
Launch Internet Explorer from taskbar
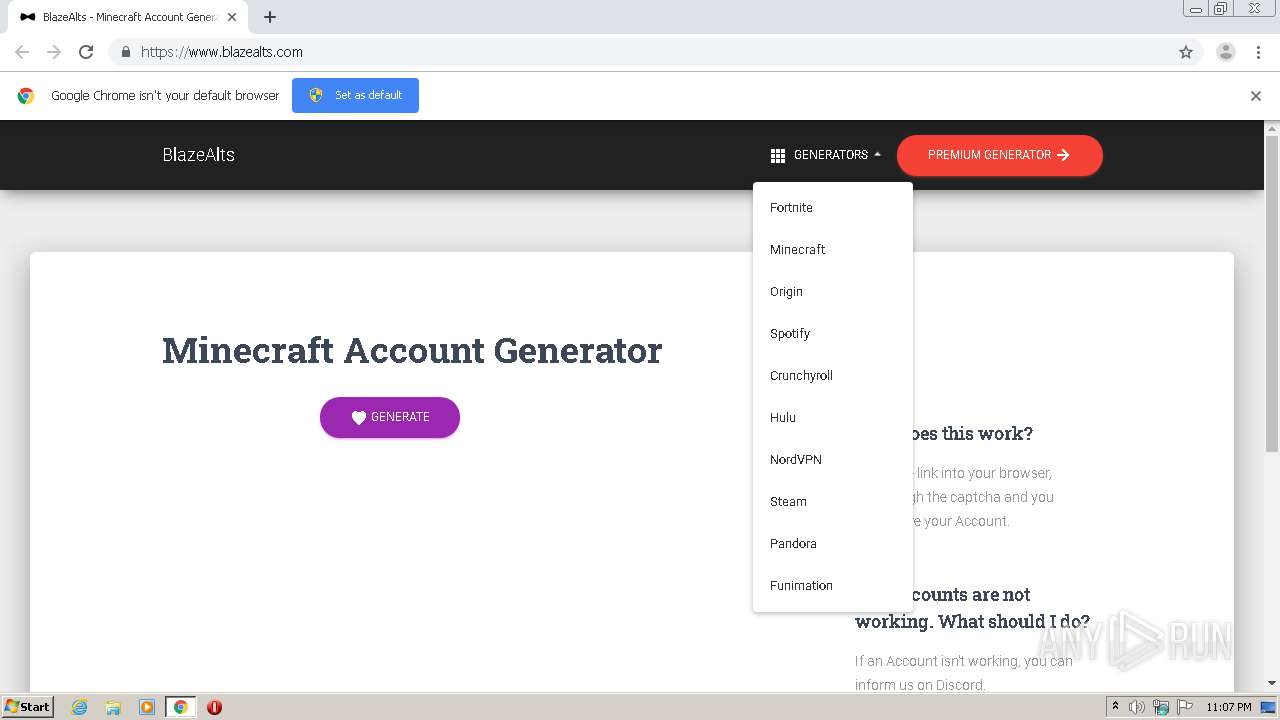tap(79, 707)
